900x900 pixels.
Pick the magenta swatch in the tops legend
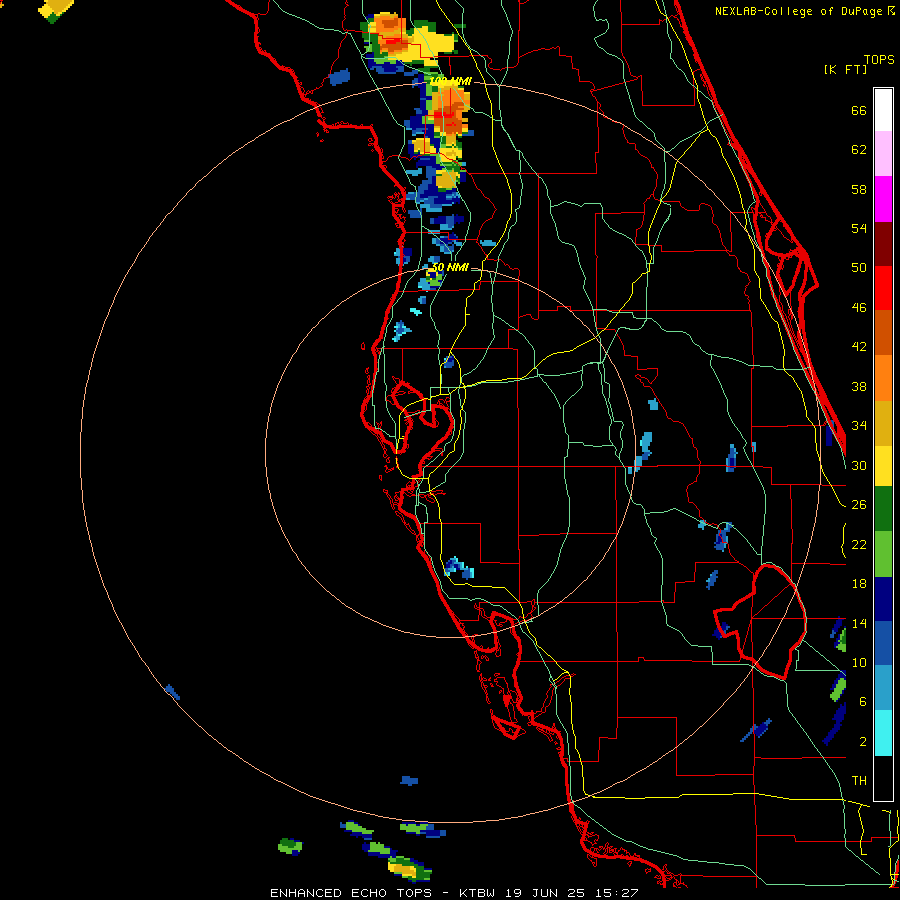click(883, 199)
